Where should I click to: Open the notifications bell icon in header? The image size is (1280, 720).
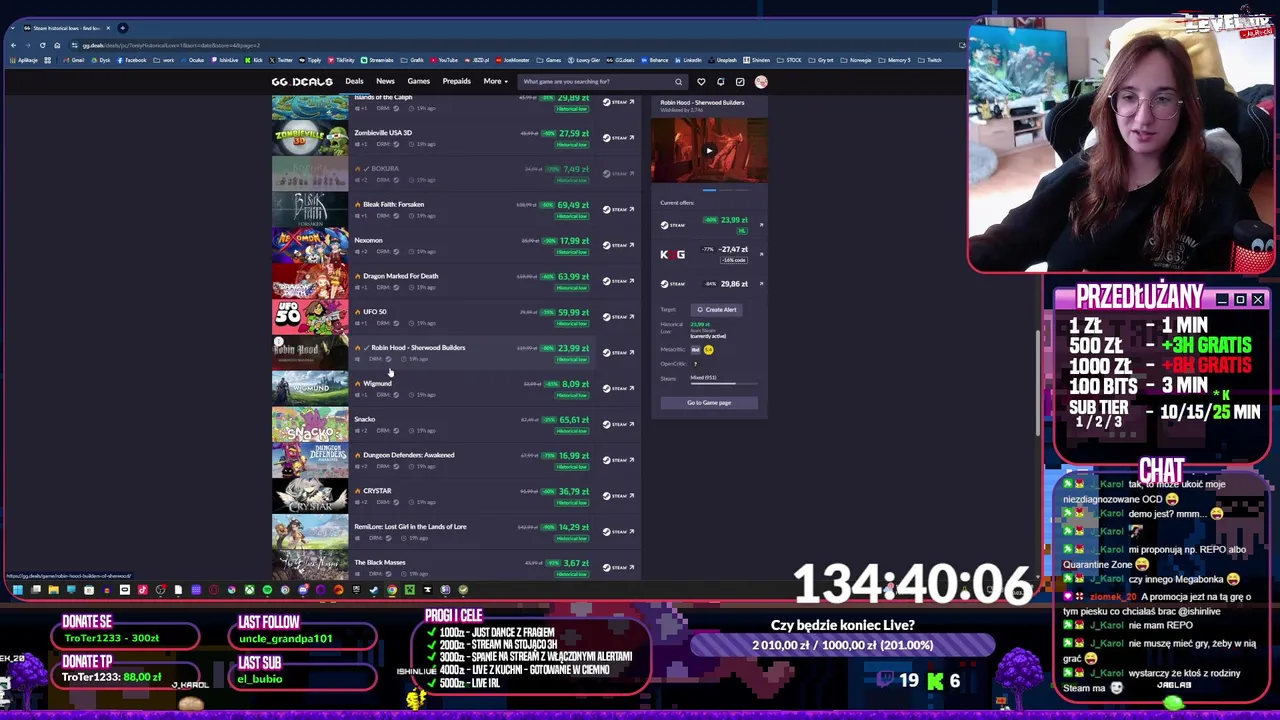[720, 82]
